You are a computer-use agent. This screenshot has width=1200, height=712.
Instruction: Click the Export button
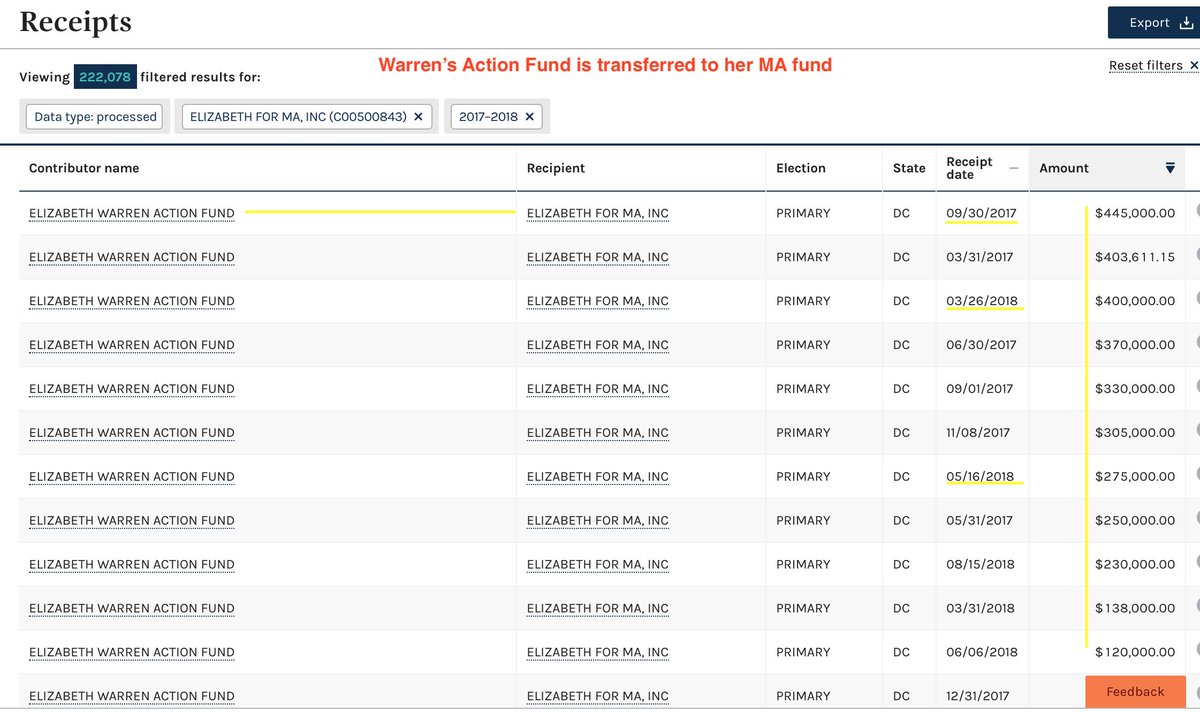[1152, 21]
